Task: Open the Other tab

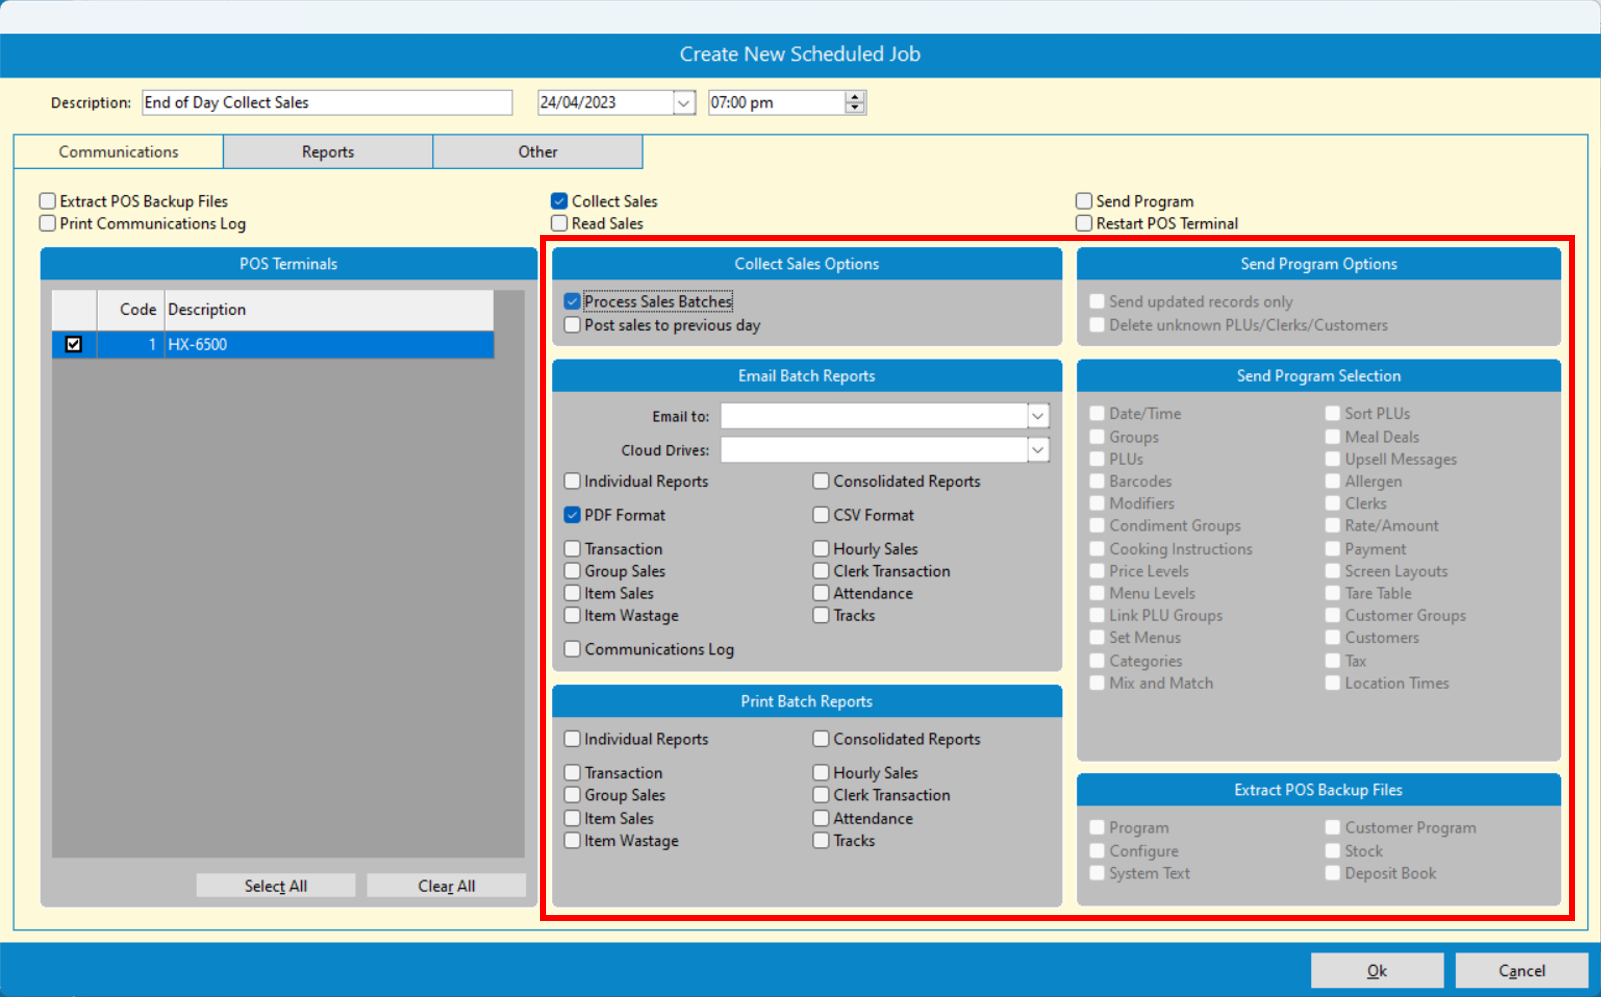Action: pos(537,152)
